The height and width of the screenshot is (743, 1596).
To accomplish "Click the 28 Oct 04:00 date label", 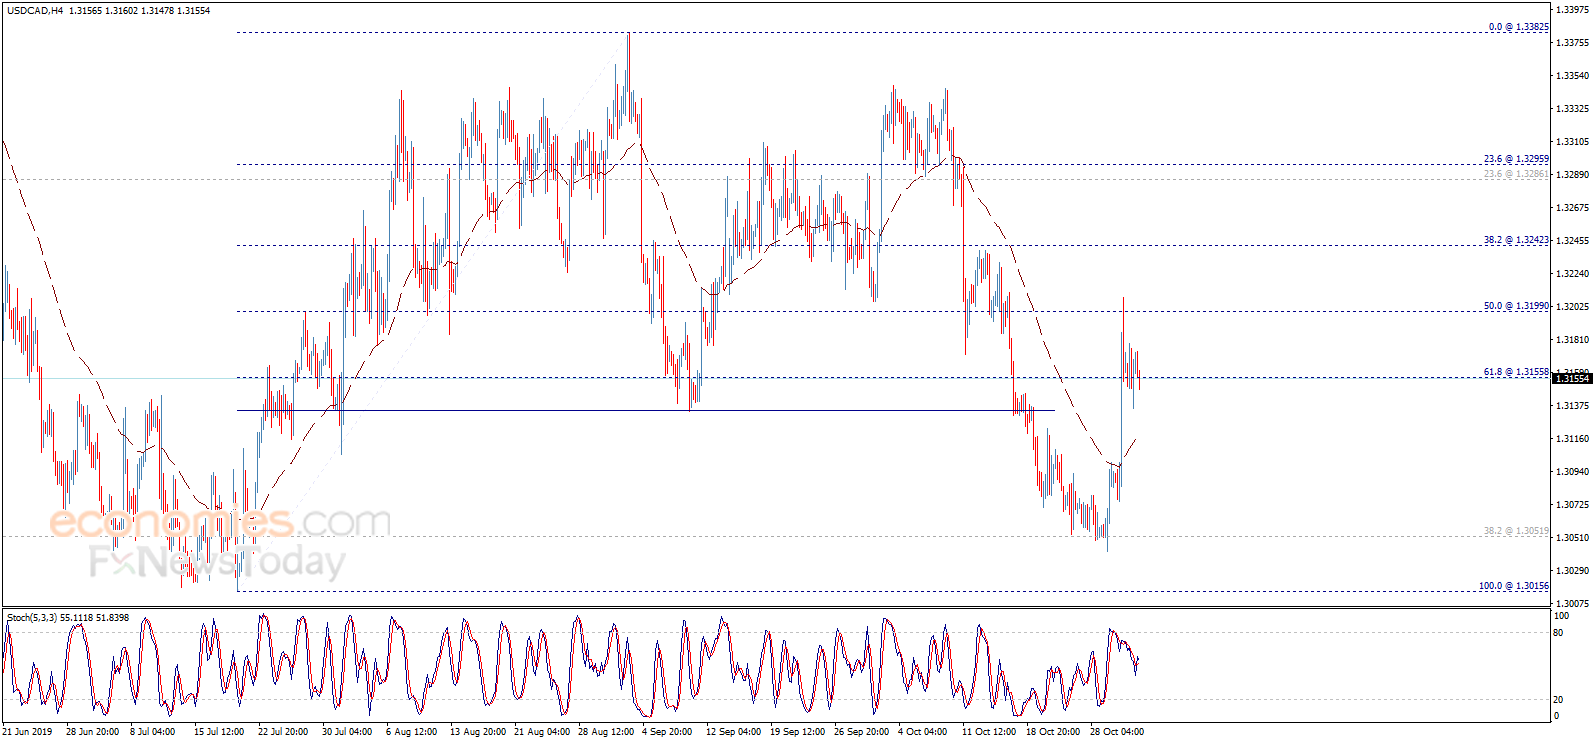I will click(x=1117, y=732).
